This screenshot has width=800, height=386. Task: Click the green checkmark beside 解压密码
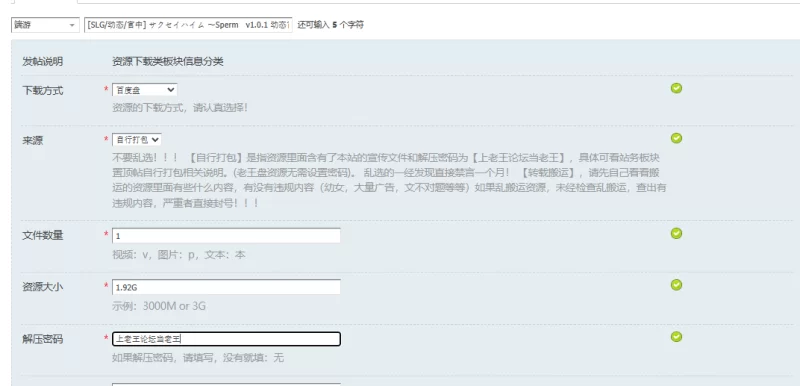(676, 336)
